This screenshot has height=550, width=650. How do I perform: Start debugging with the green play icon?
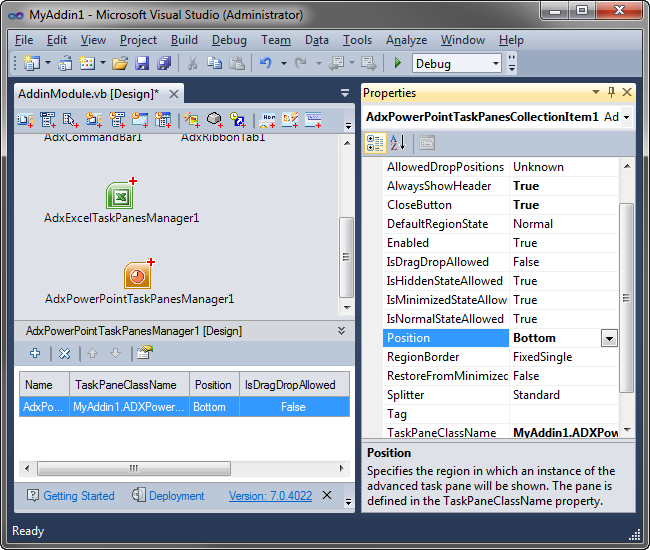(398, 63)
